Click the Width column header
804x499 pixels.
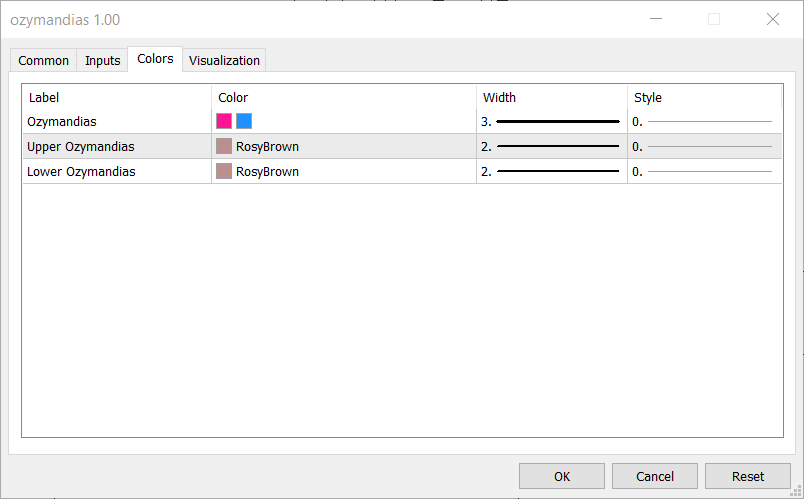click(552, 97)
